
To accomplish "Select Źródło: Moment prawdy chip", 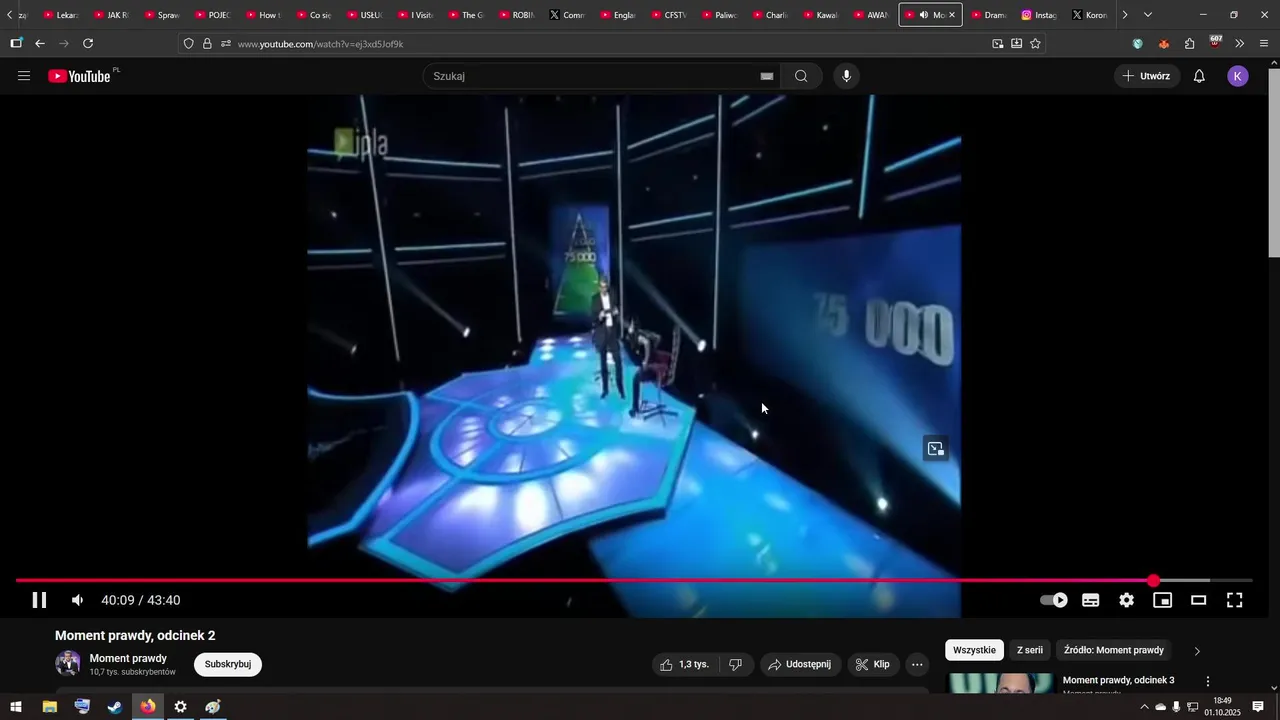I will 1114,650.
